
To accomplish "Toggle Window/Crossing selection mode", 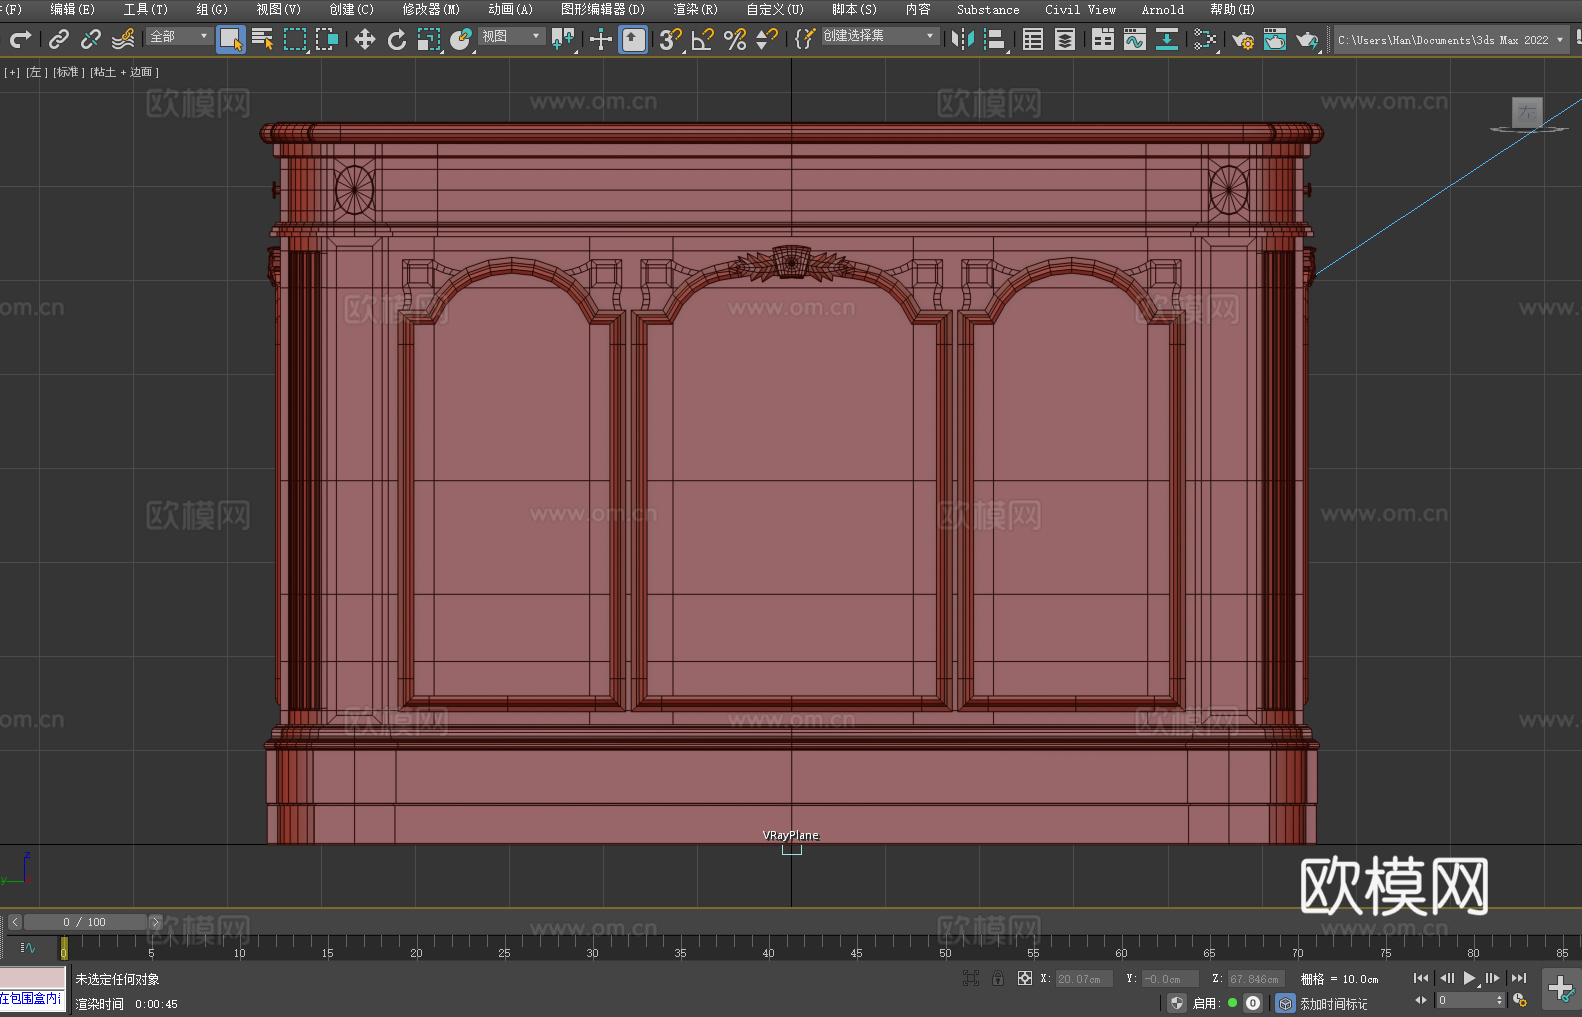I will [327, 39].
